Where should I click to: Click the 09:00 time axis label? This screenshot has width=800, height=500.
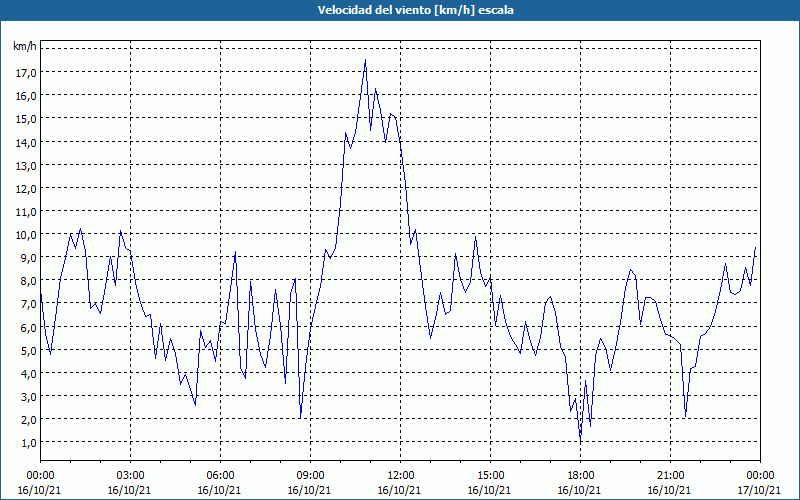click(x=310, y=476)
